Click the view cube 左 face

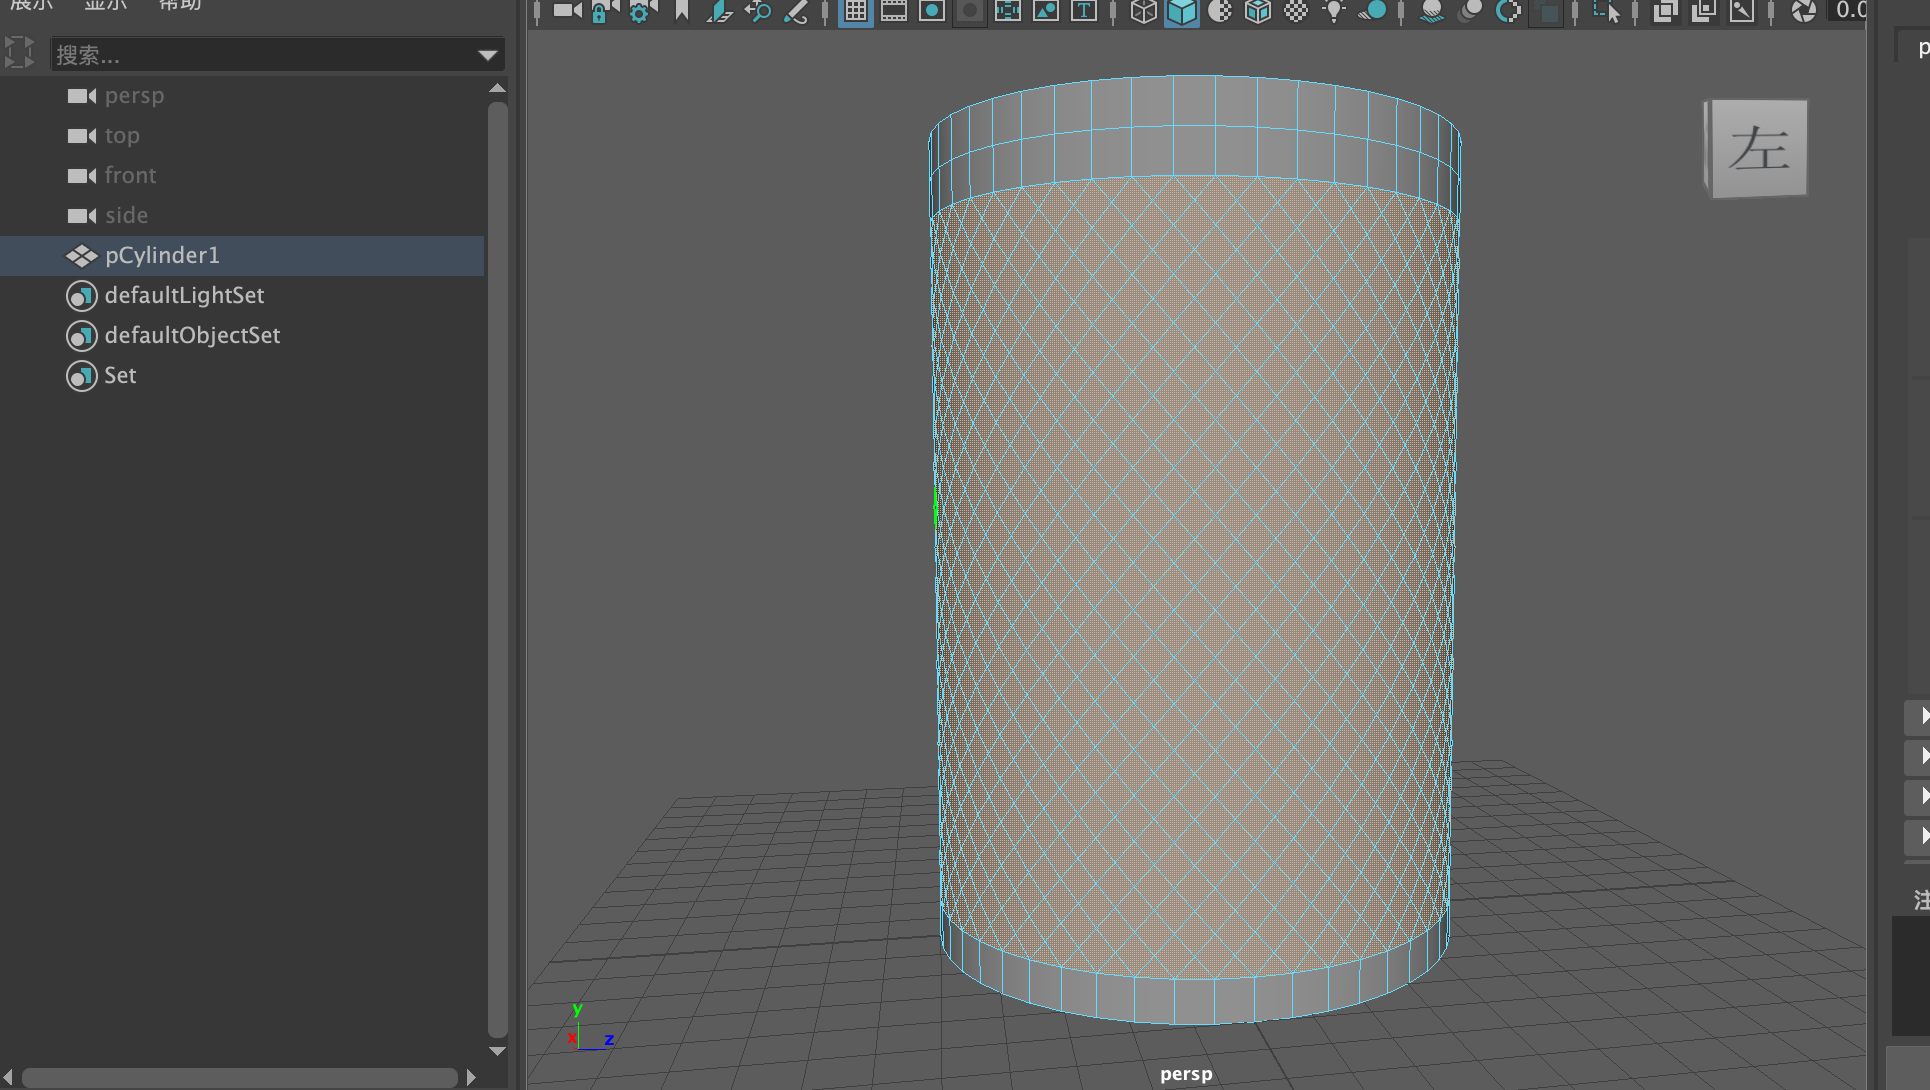(x=1759, y=149)
